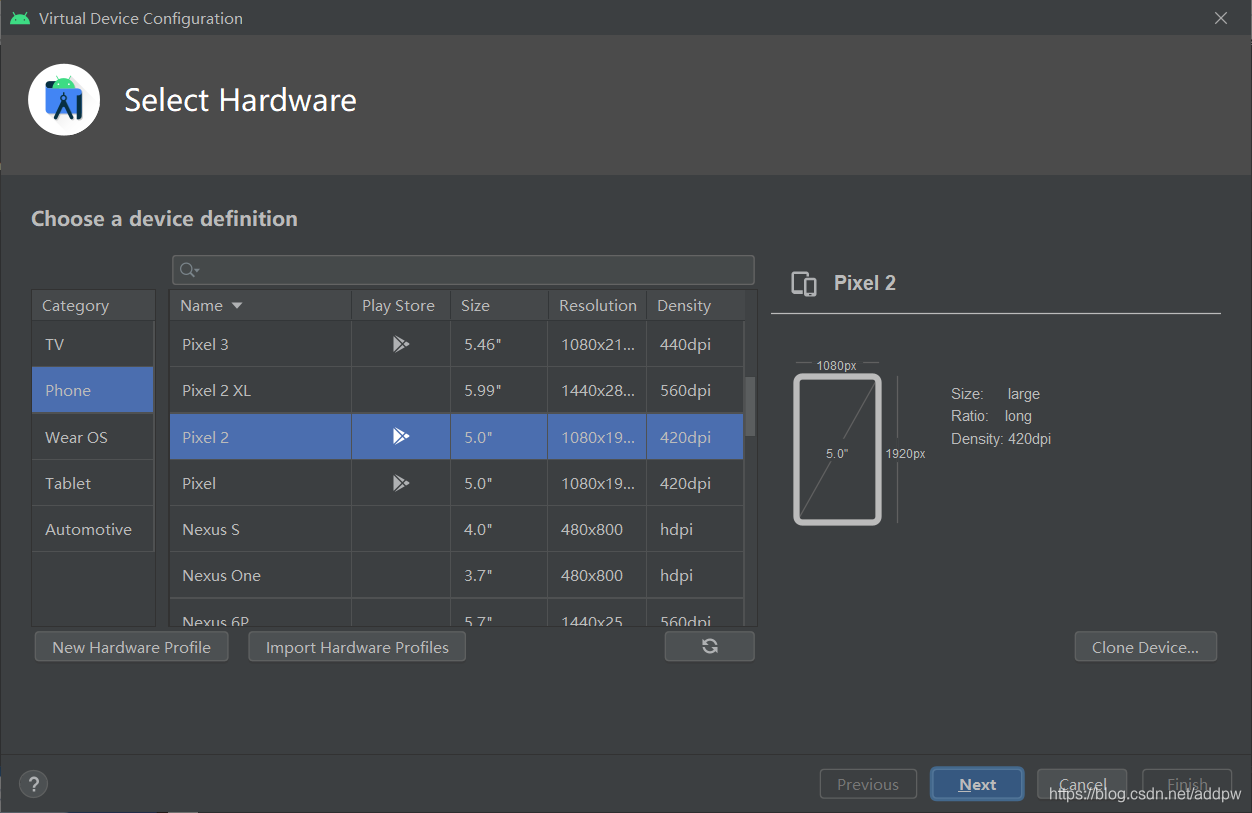Click the Next button
Viewport: 1252px width, 813px height.
[x=977, y=784]
